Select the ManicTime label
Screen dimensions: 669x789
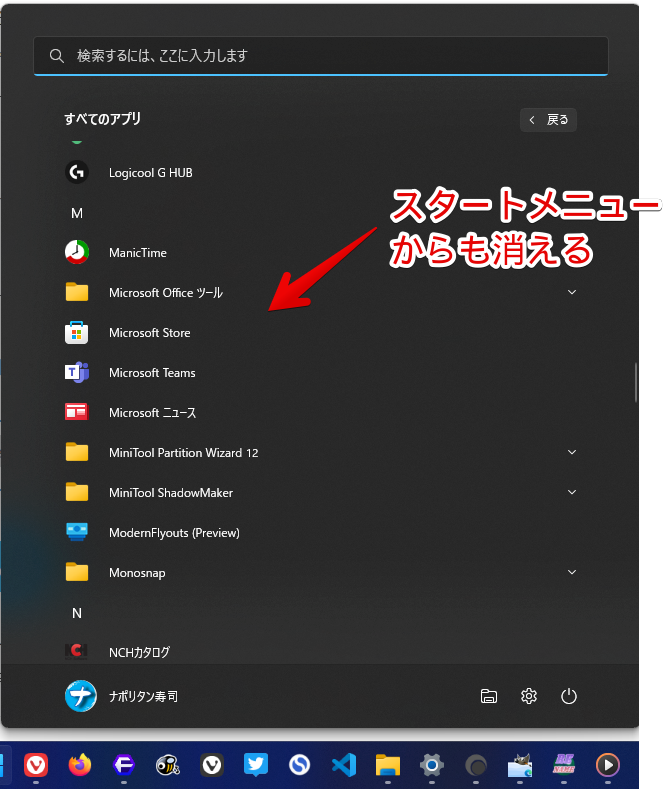coord(138,253)
